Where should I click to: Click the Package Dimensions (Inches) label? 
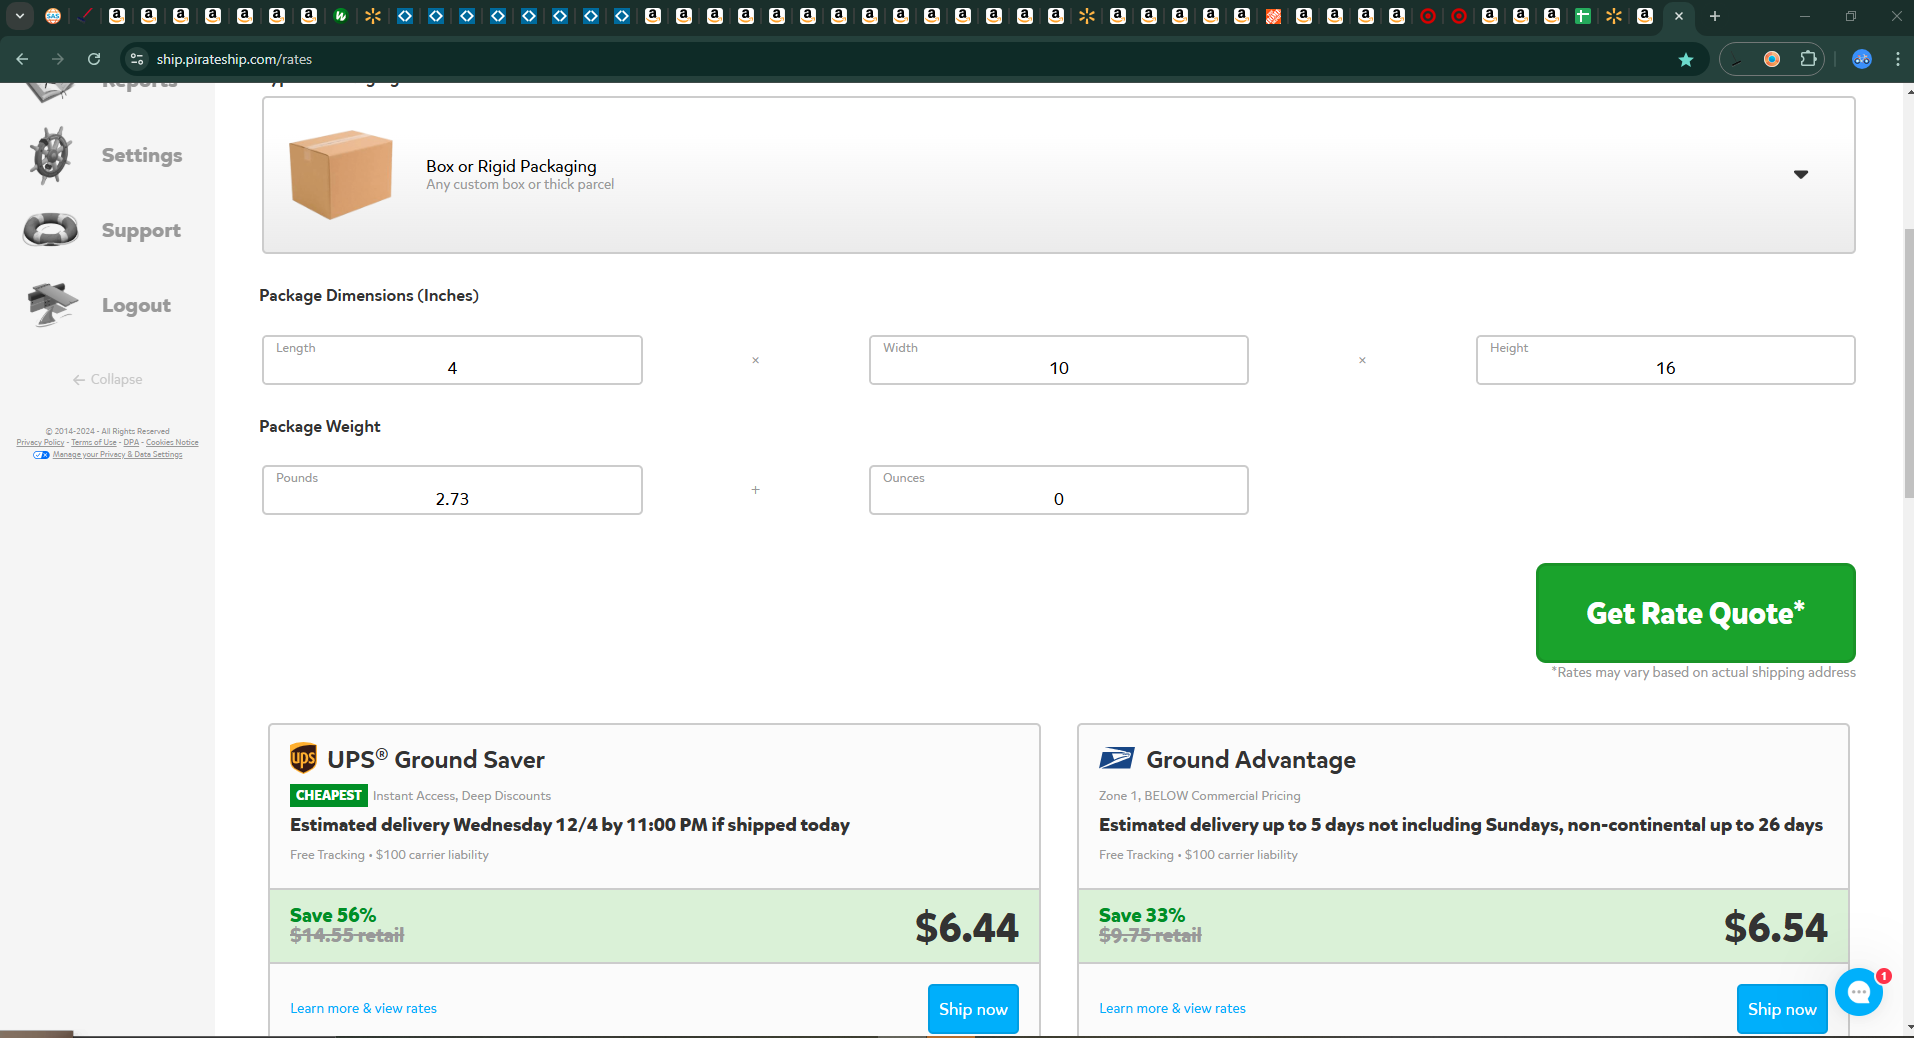pyautogui.click(x=369, y=296)
